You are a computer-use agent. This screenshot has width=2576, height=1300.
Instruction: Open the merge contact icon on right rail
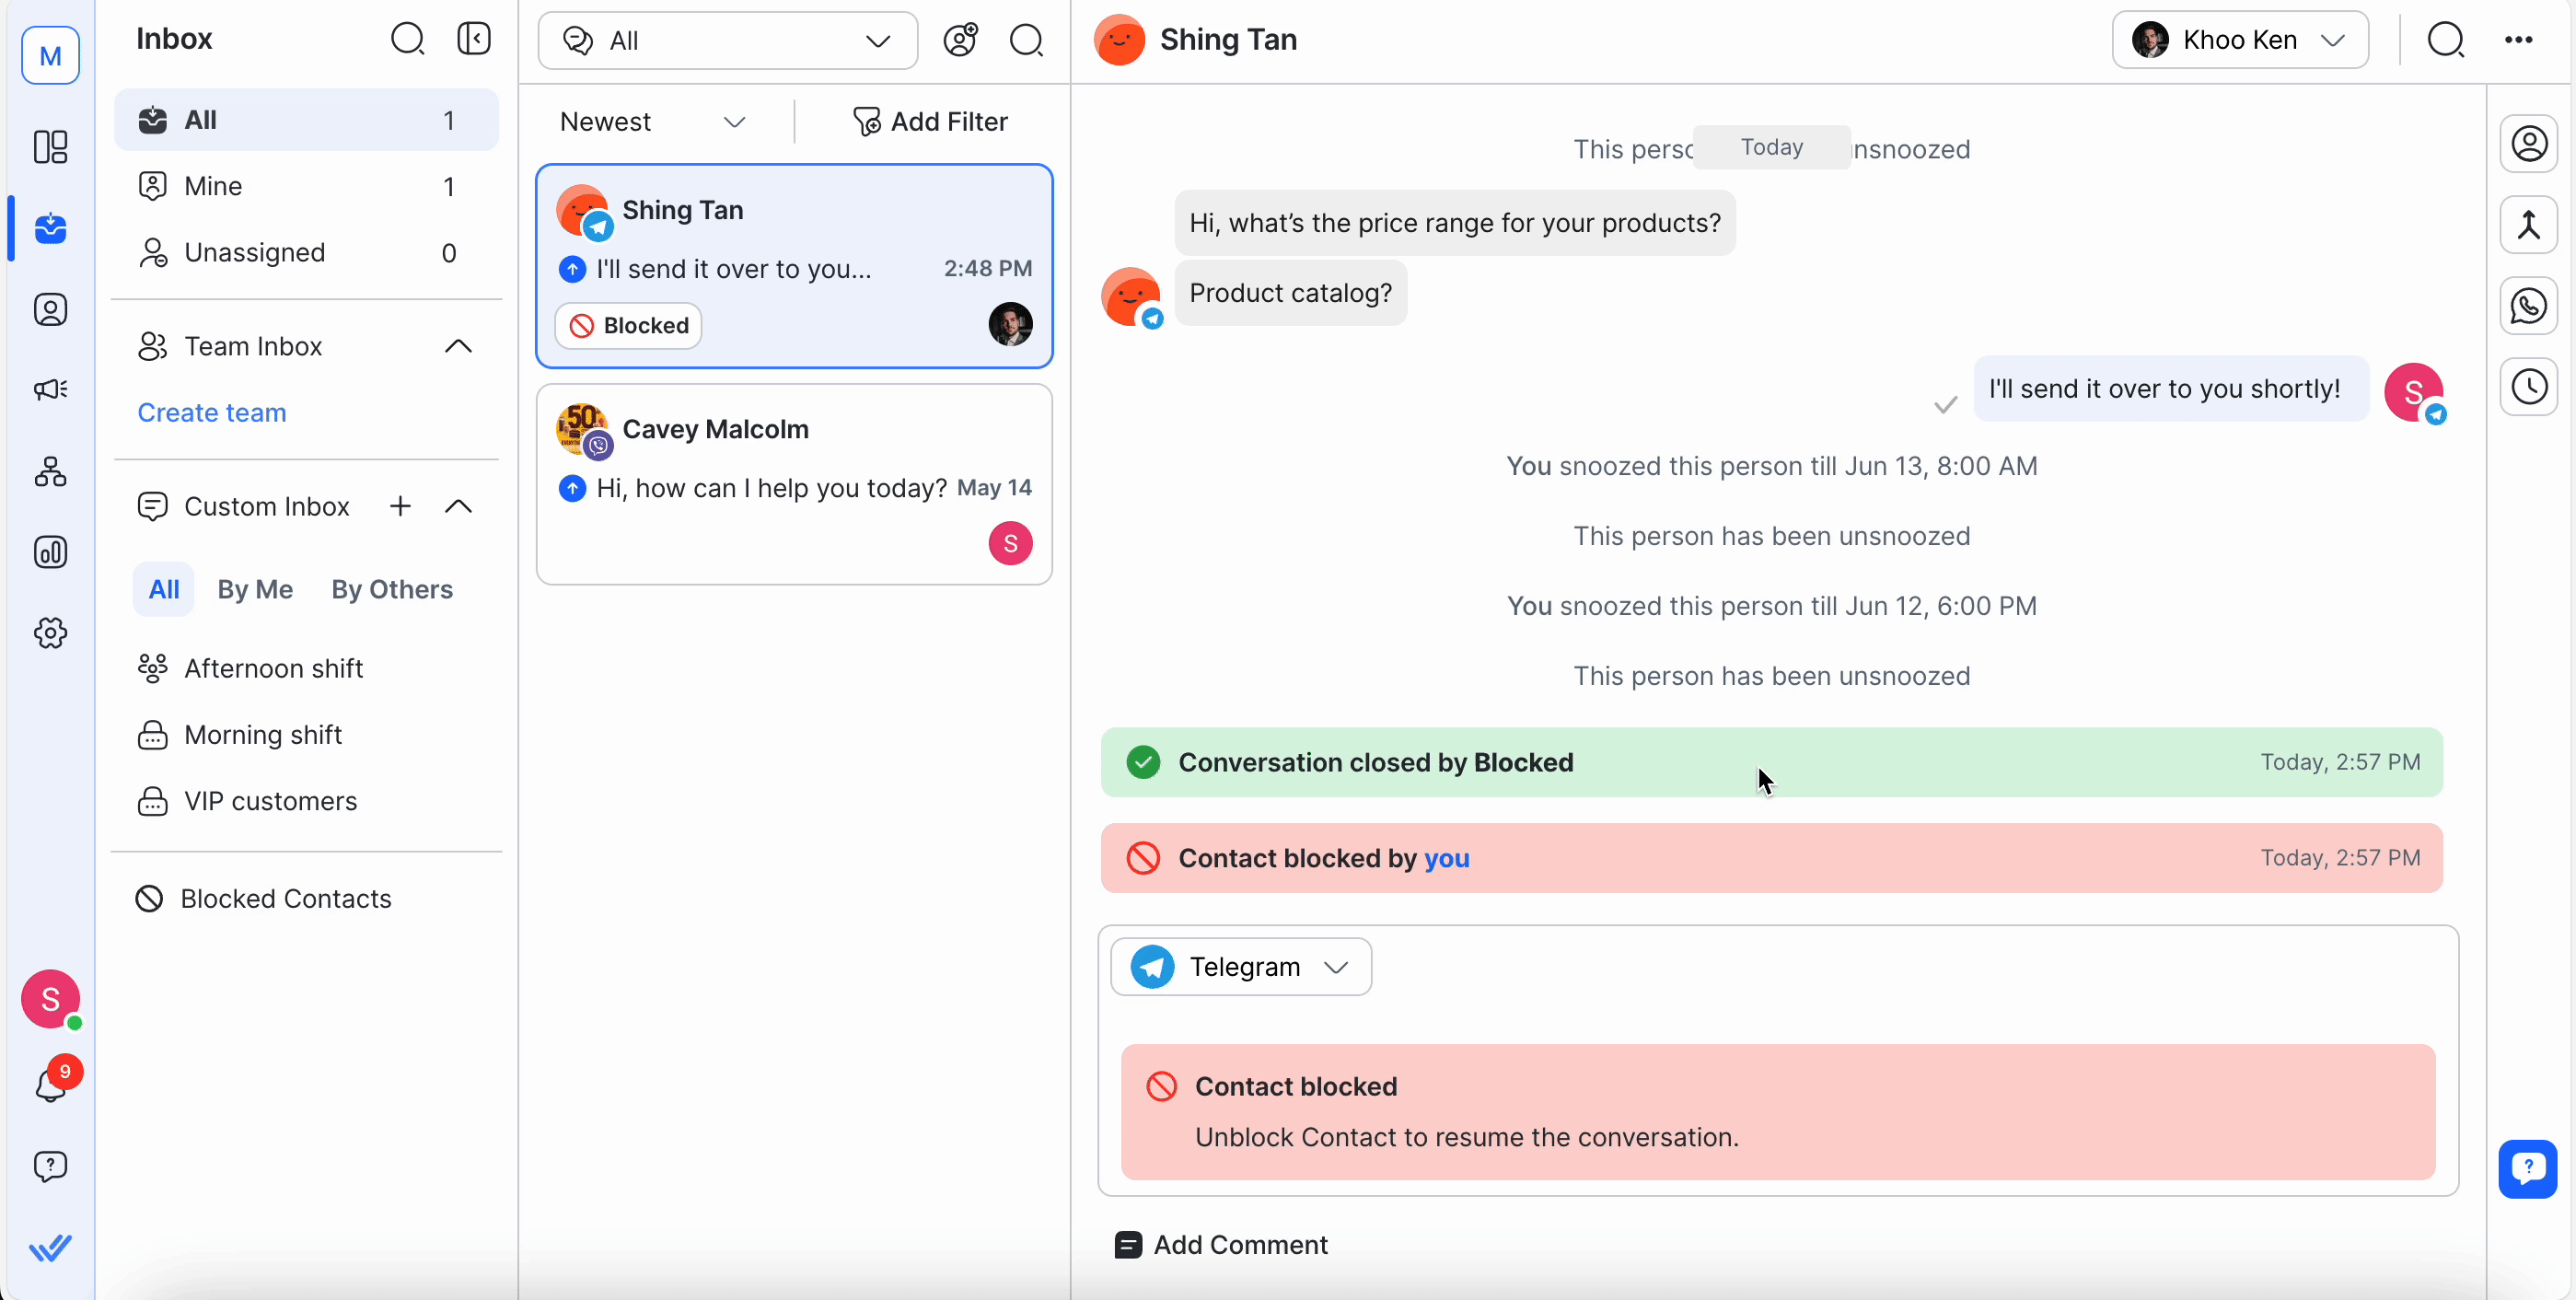tap(2530, 225)
